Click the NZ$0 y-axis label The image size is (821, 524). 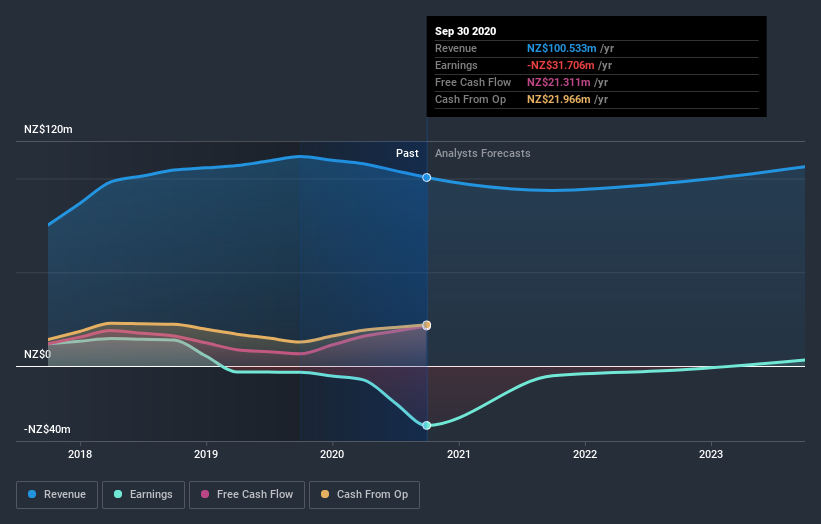(38, 354)
